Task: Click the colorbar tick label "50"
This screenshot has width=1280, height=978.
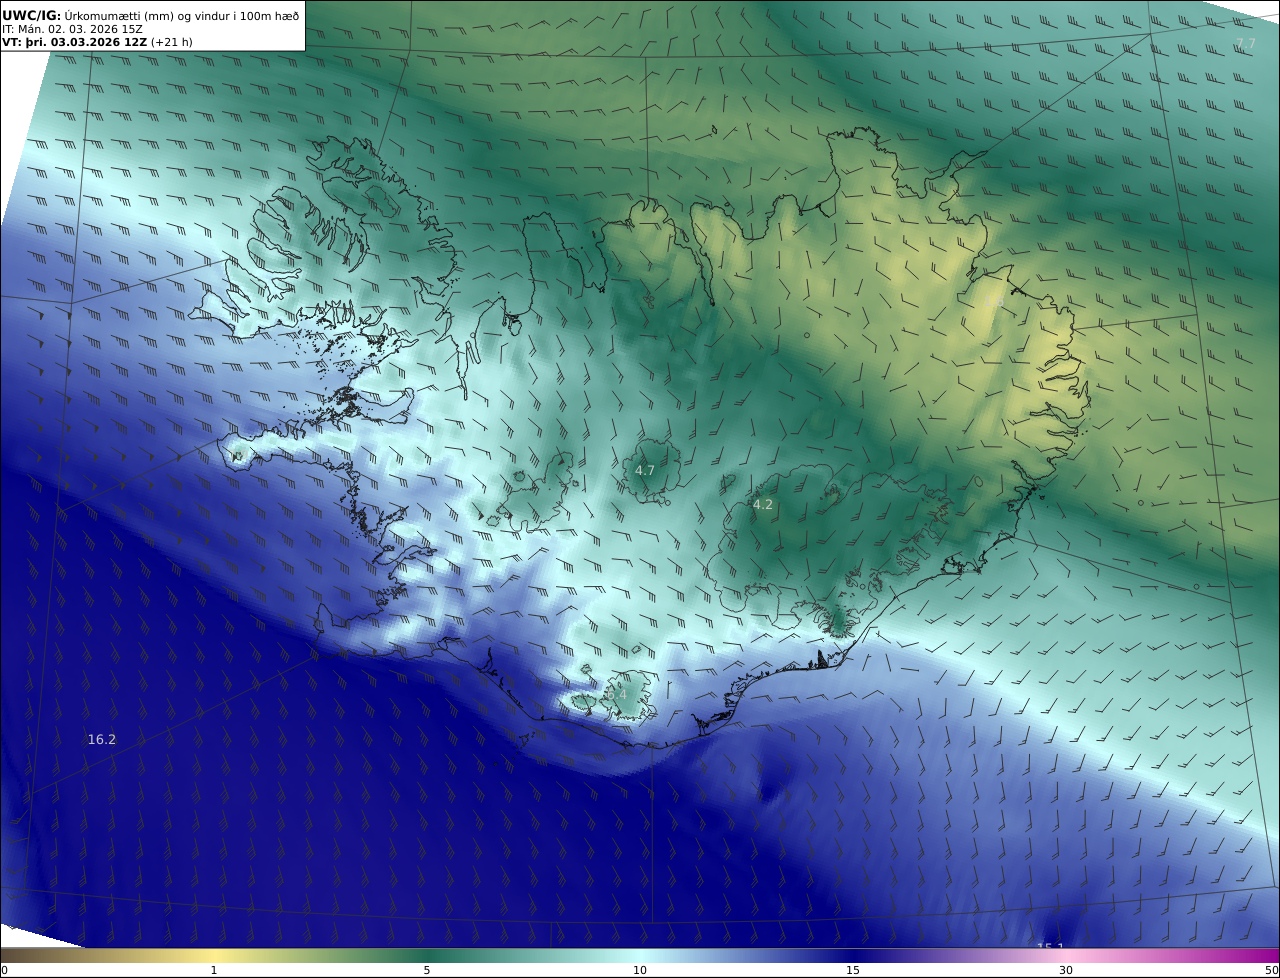Action: [1271, 970]
